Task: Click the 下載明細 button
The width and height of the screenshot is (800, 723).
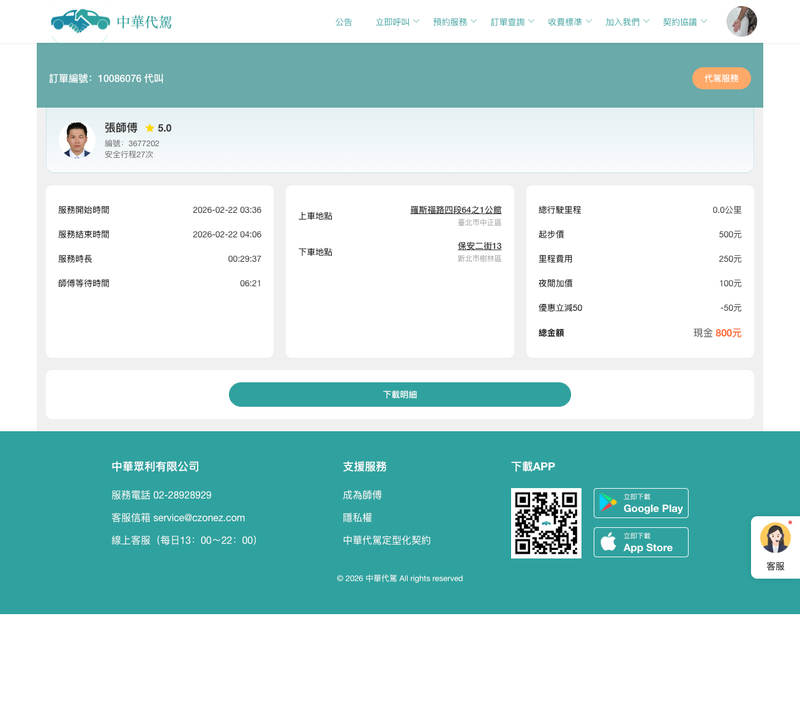Action: (x=400, y=395)
